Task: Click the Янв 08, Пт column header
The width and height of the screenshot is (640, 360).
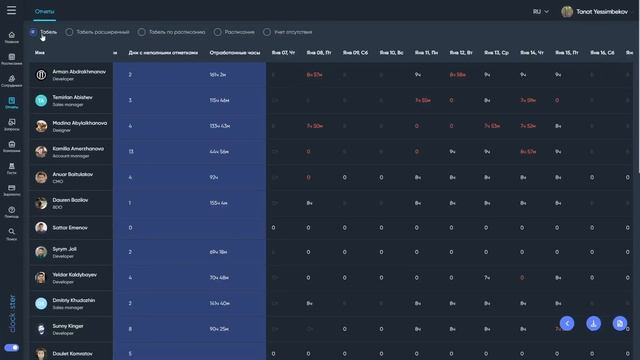Action: point(319,53)
